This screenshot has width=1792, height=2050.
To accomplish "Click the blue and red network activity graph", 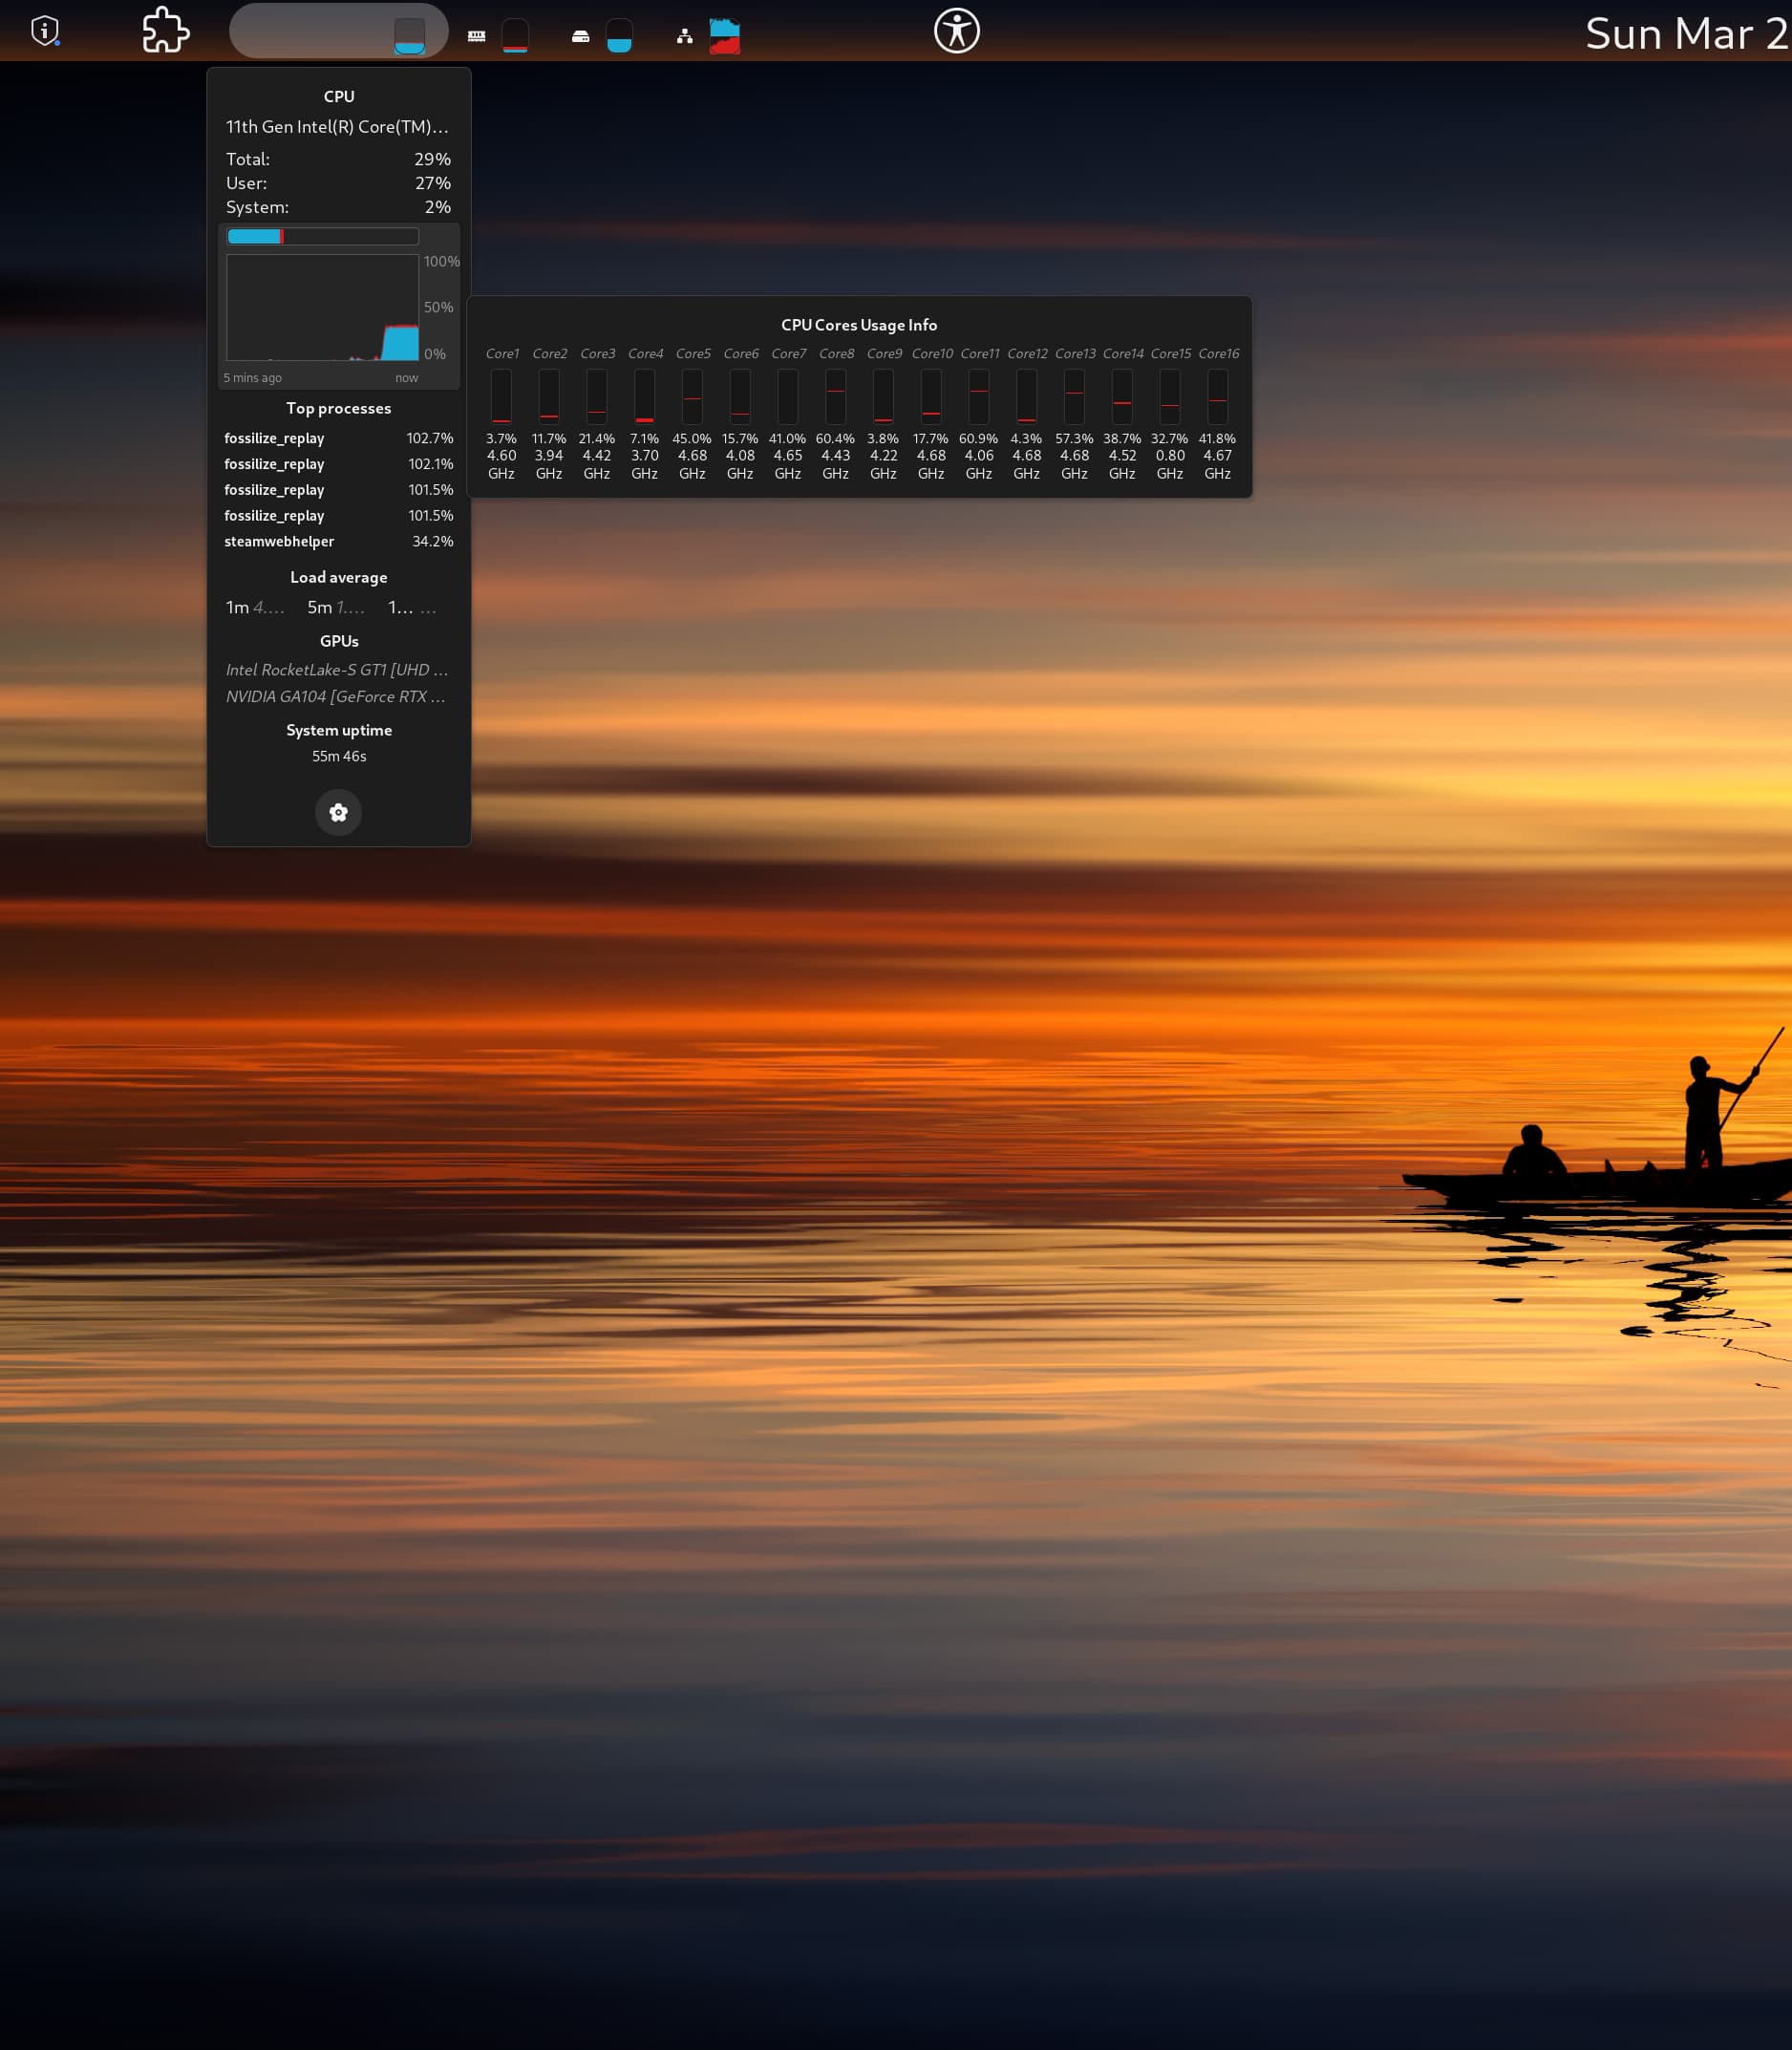I will [x=724, y=36].
